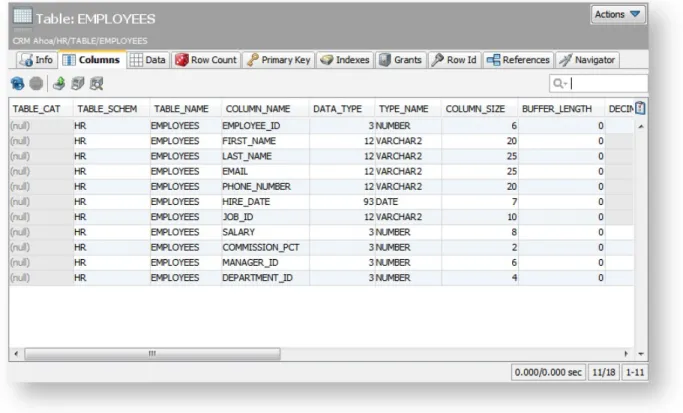Open the Primary Key tab

coord(279,60)
